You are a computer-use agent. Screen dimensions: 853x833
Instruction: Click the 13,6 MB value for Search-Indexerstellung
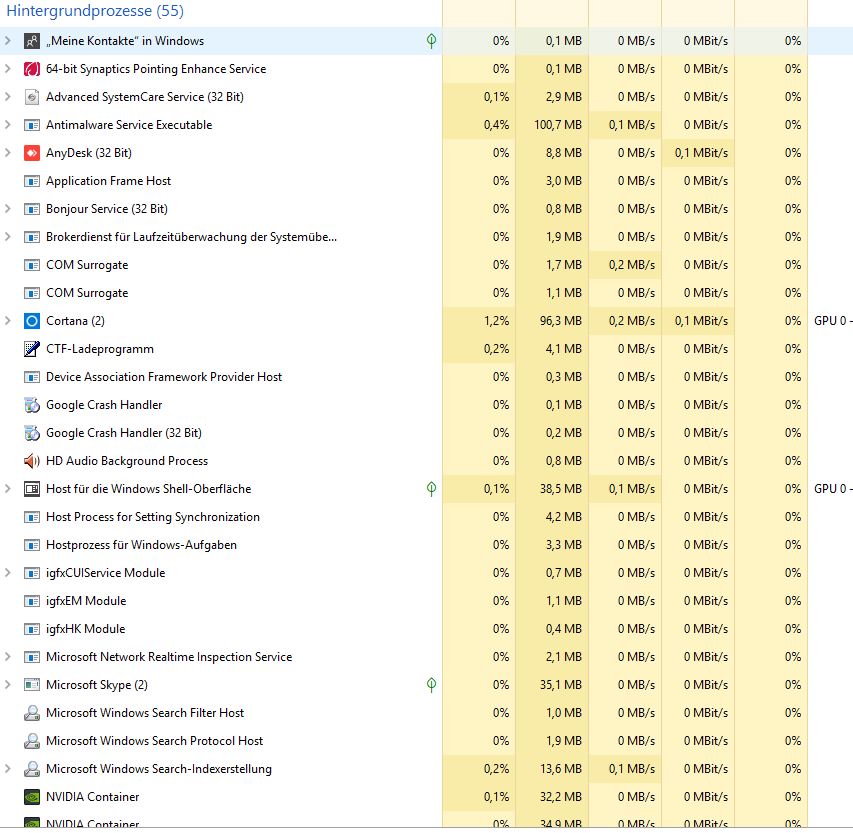560,769
